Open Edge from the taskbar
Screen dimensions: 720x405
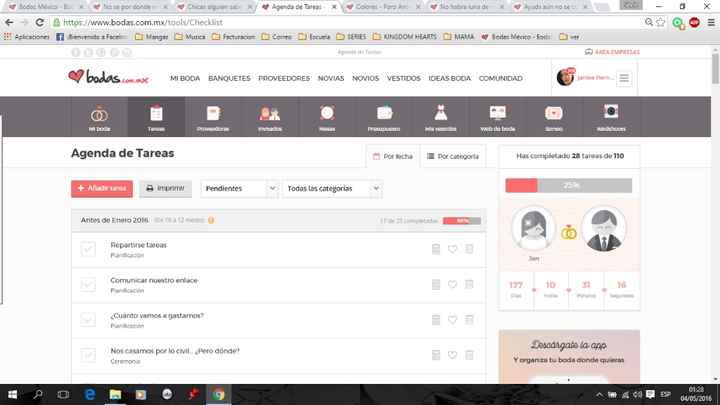pos(90,394)
